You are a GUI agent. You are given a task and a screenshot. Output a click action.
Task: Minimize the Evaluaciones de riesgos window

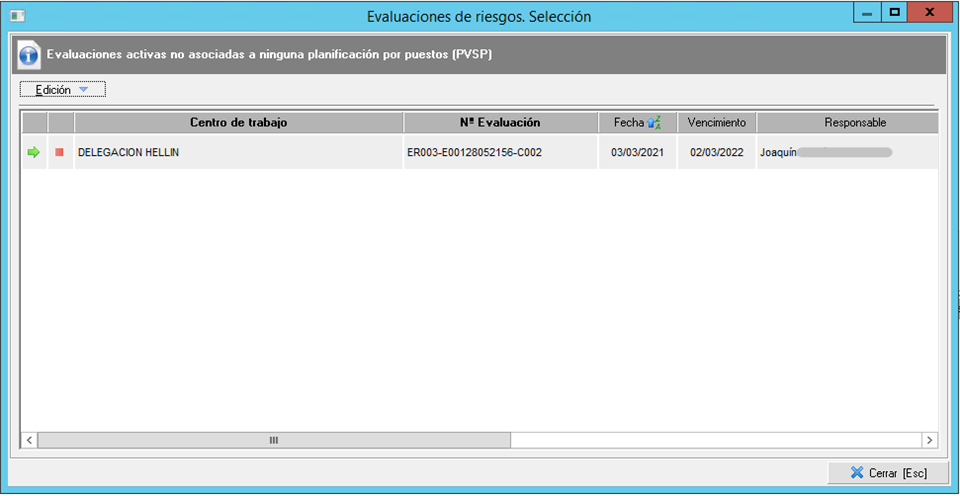866,13
